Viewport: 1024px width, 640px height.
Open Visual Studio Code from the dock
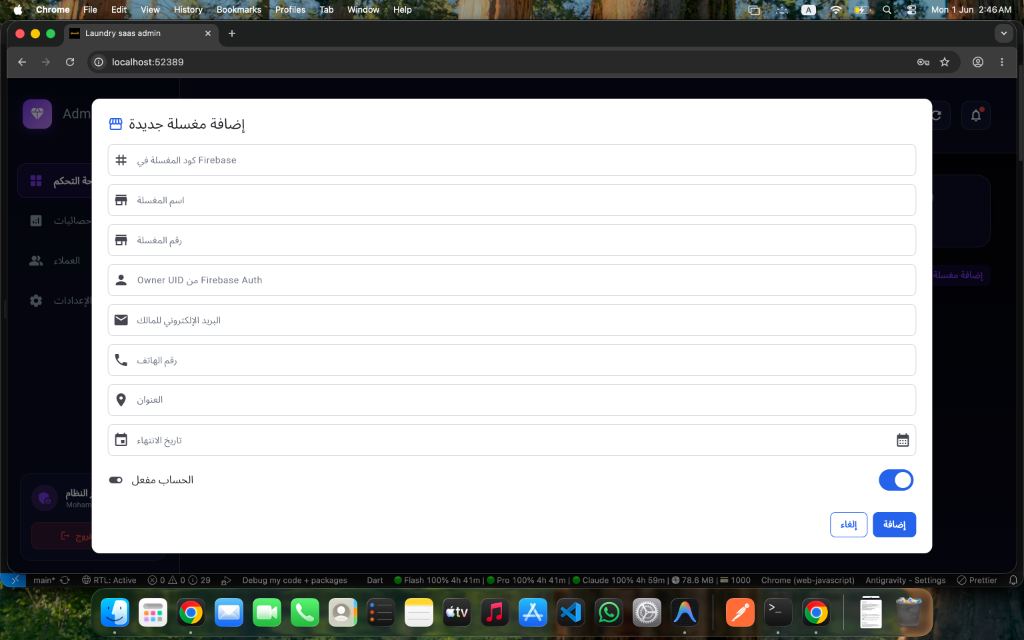pos(571,613)
